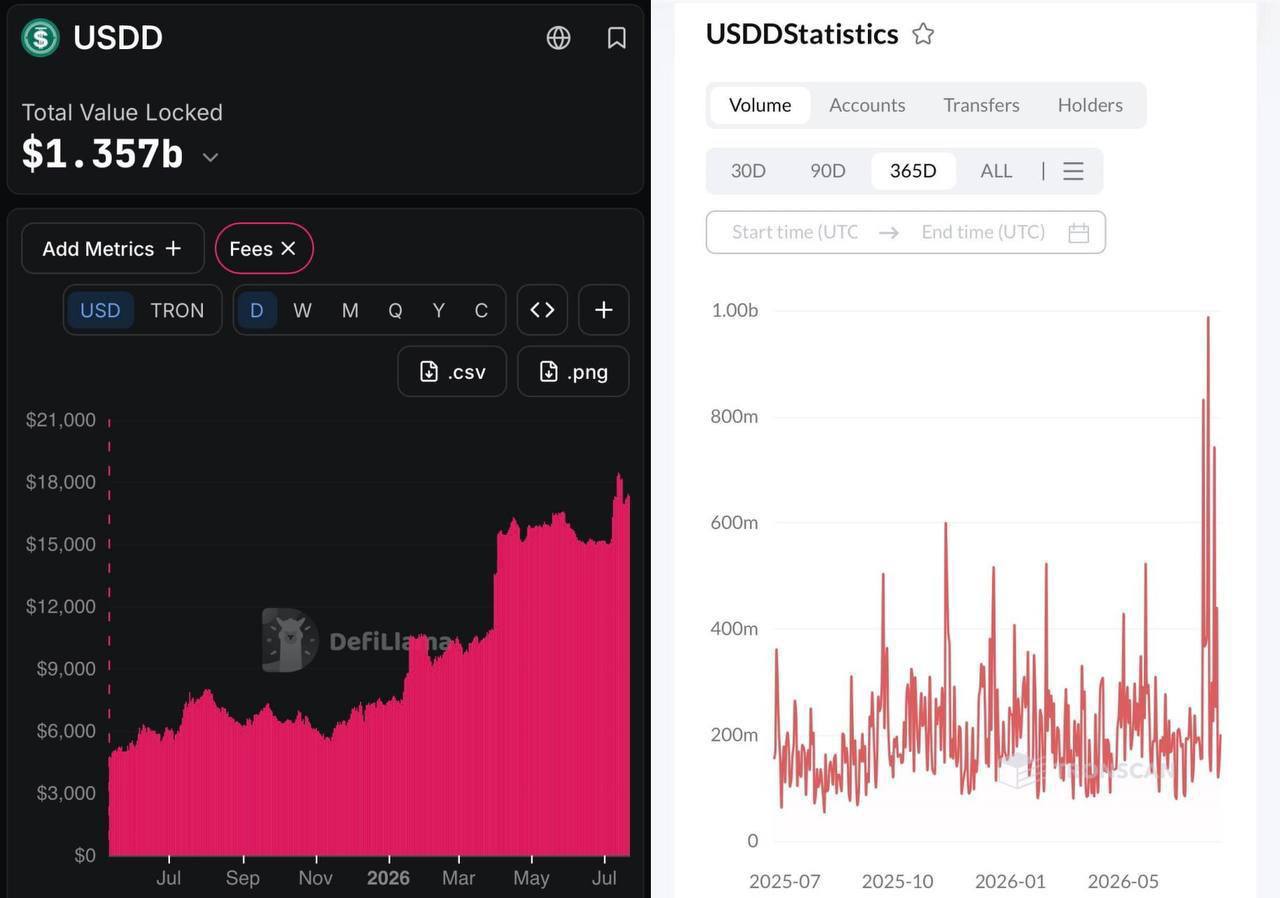The width and height of the screenshot is (1280, 898).
Task: Click Add Metrics button
Action: [113, 249]
